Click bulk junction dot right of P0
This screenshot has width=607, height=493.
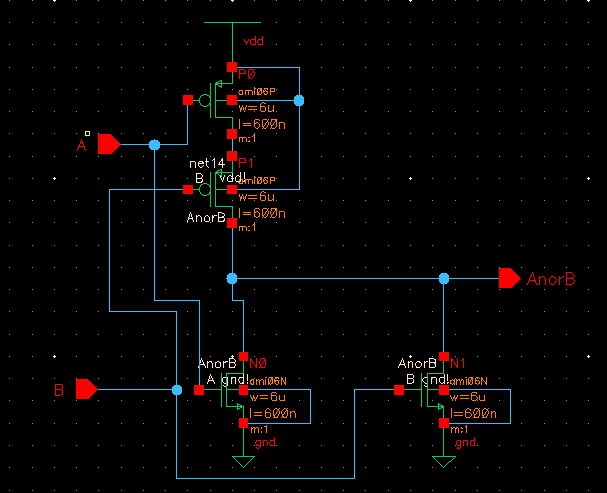pyautogui.click(x=299, y=101)
